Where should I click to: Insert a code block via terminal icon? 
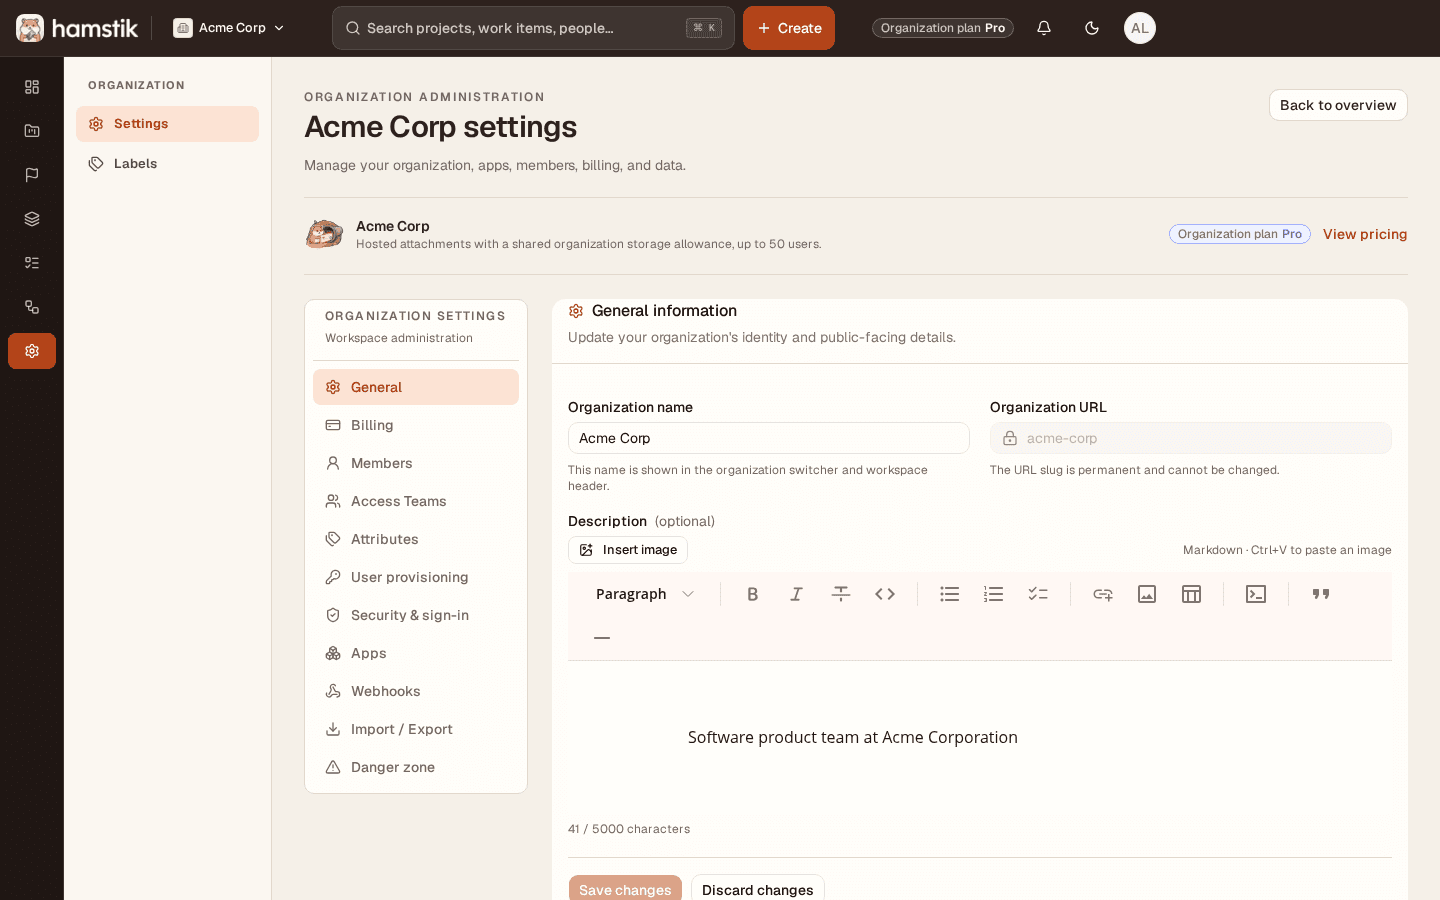click(x=1256, y=594)
